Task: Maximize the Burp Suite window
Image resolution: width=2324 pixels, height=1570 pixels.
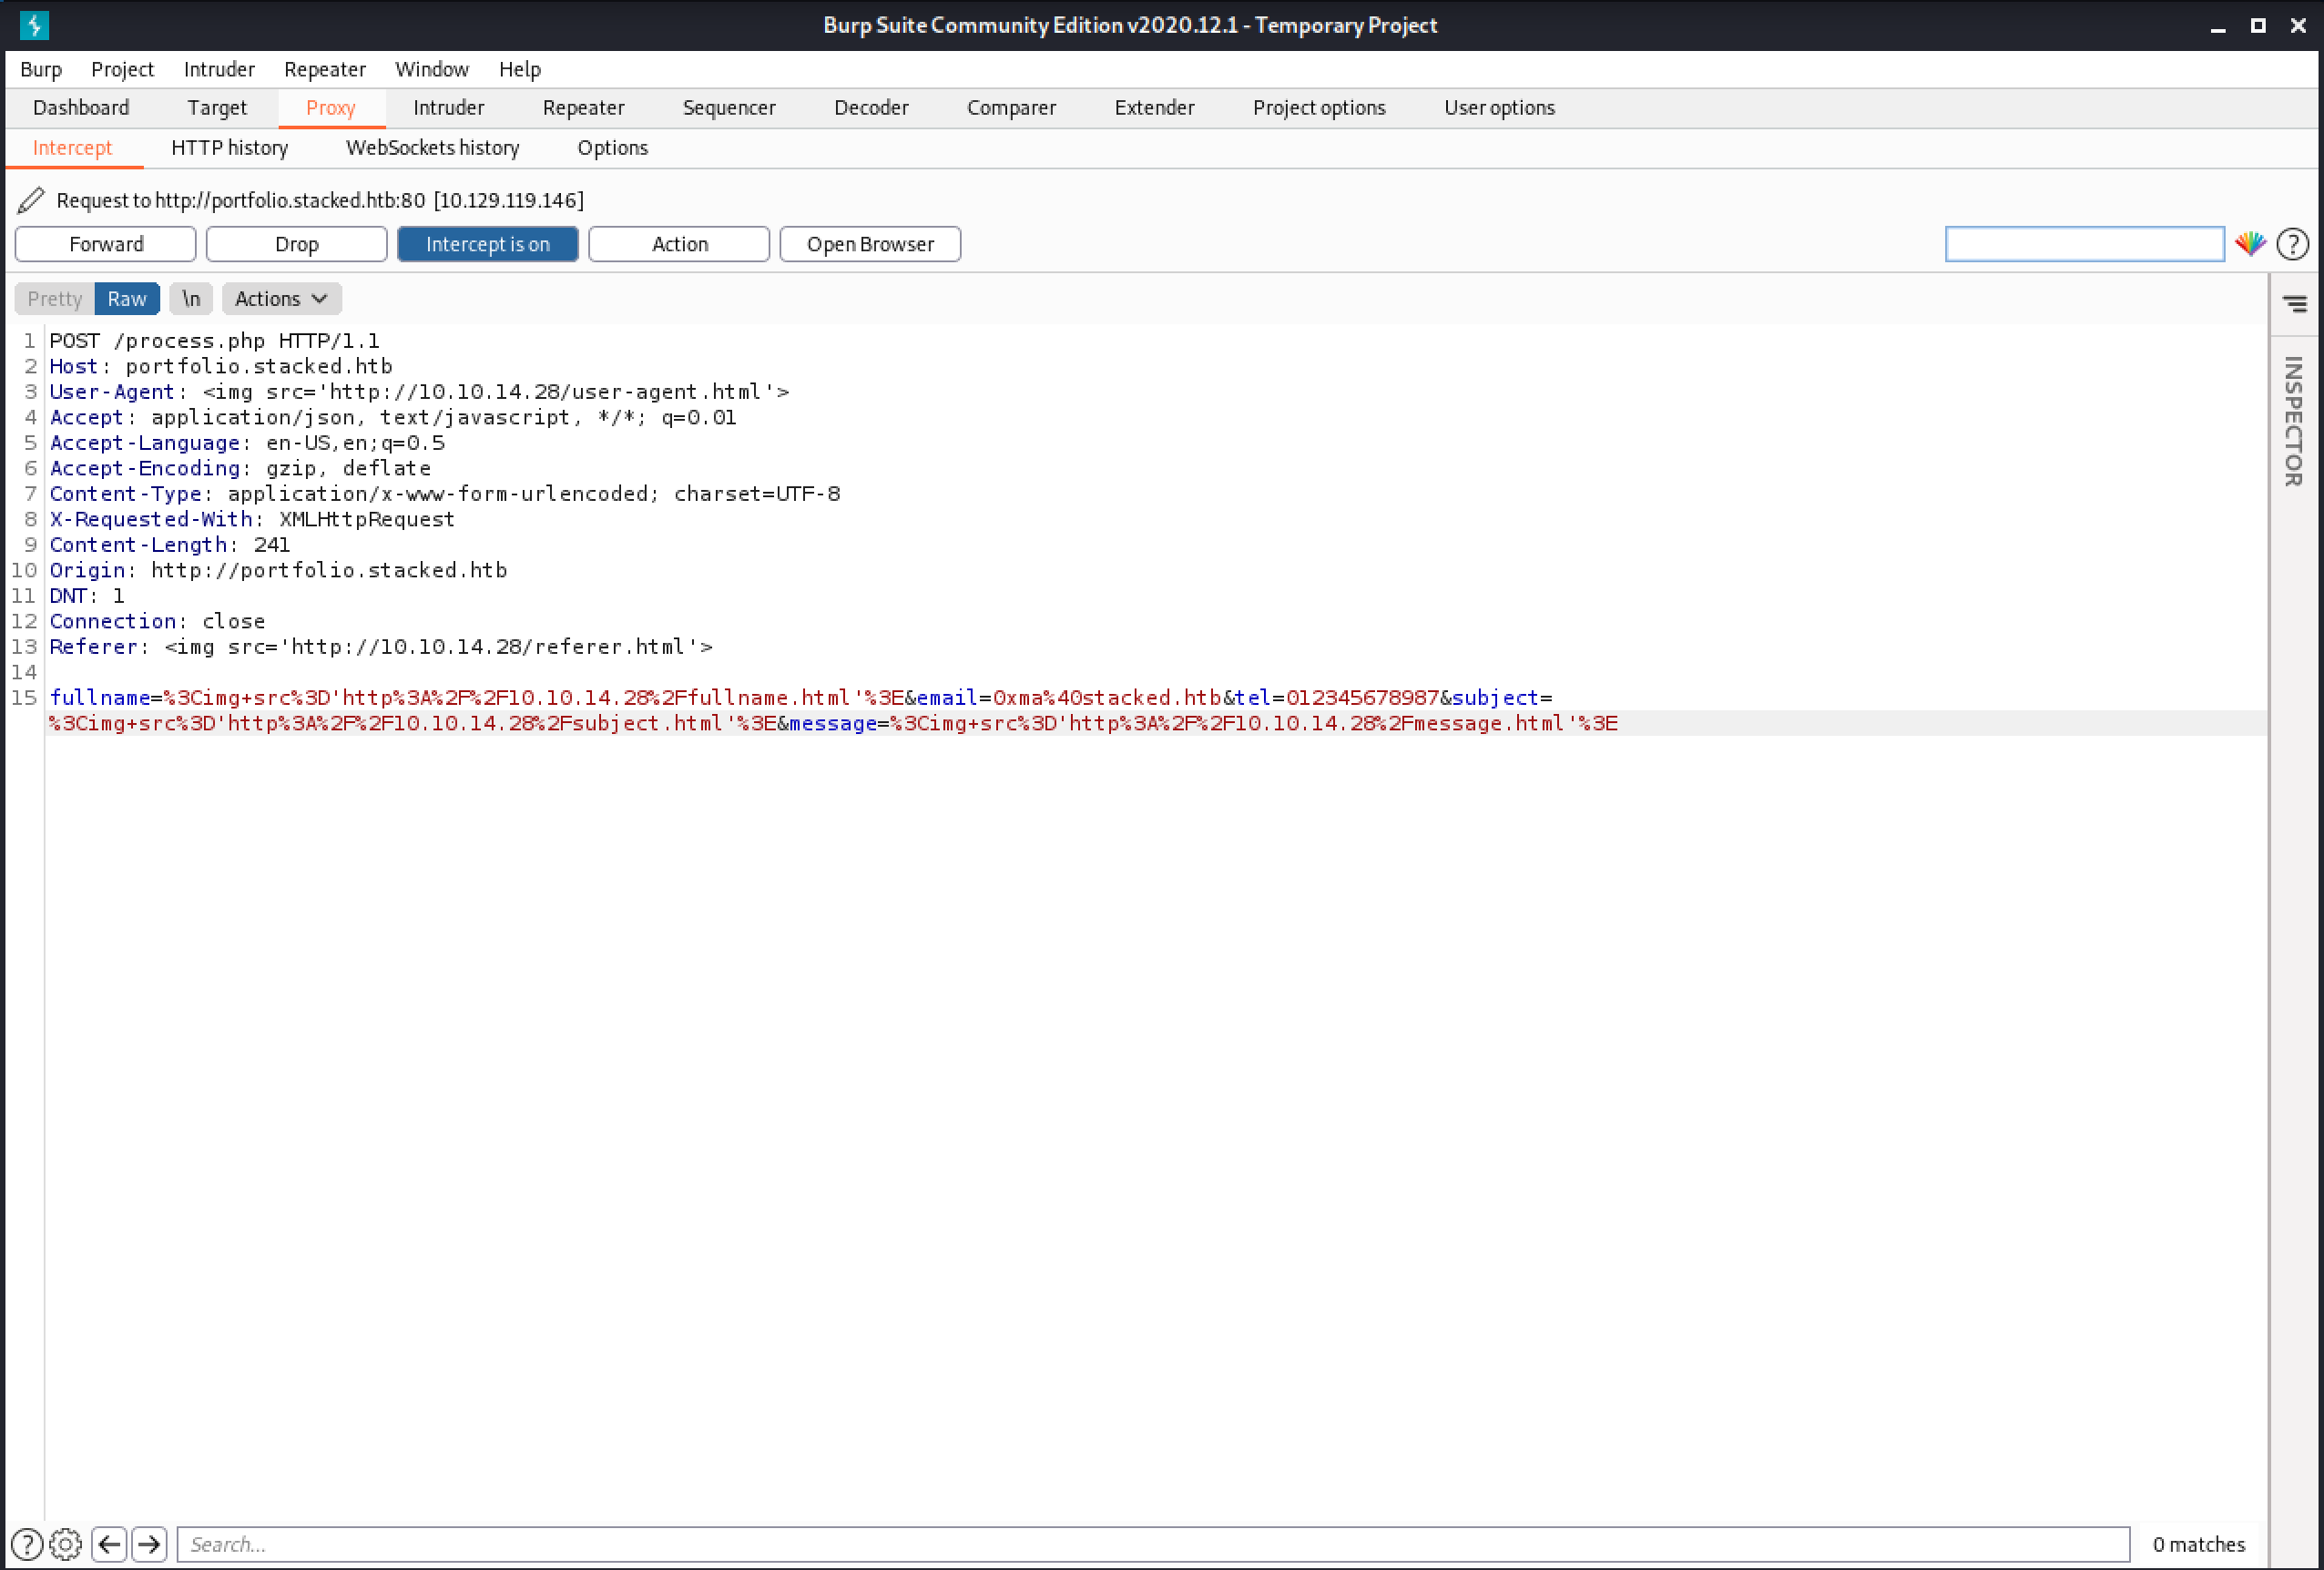Action: coord(2257,26)
